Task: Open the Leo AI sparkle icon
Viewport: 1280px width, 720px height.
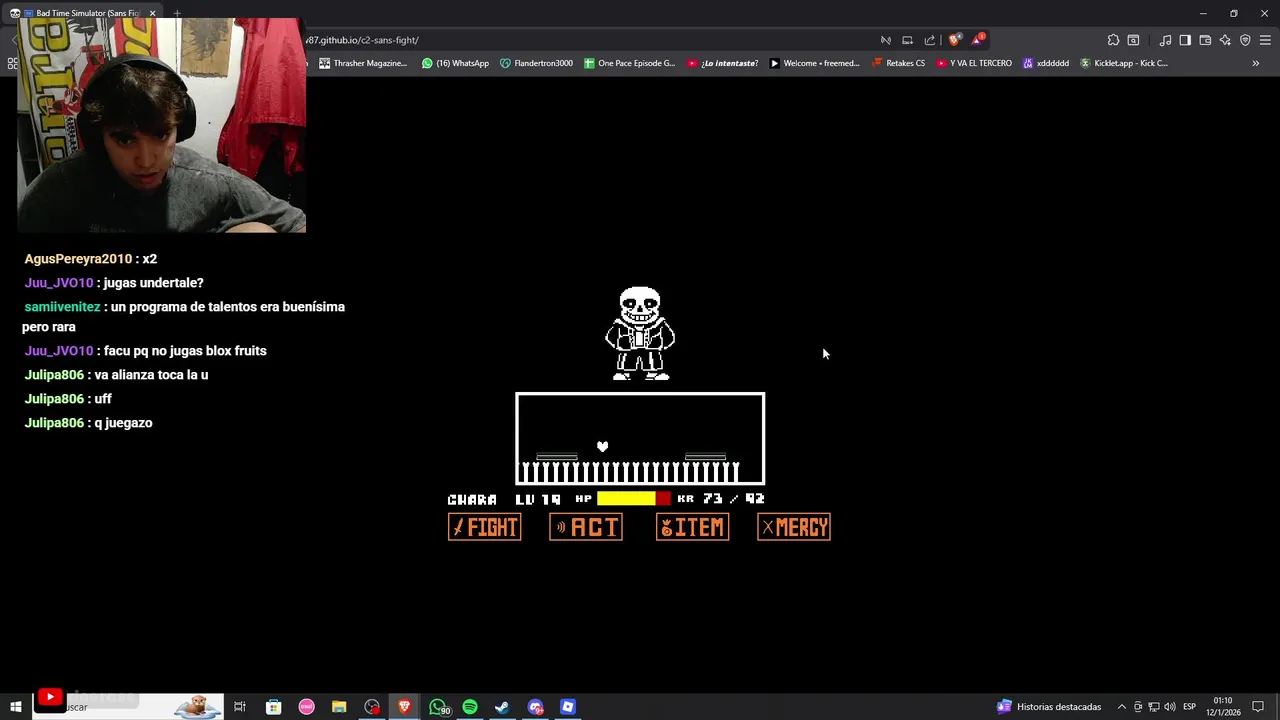Action: 1225,40
